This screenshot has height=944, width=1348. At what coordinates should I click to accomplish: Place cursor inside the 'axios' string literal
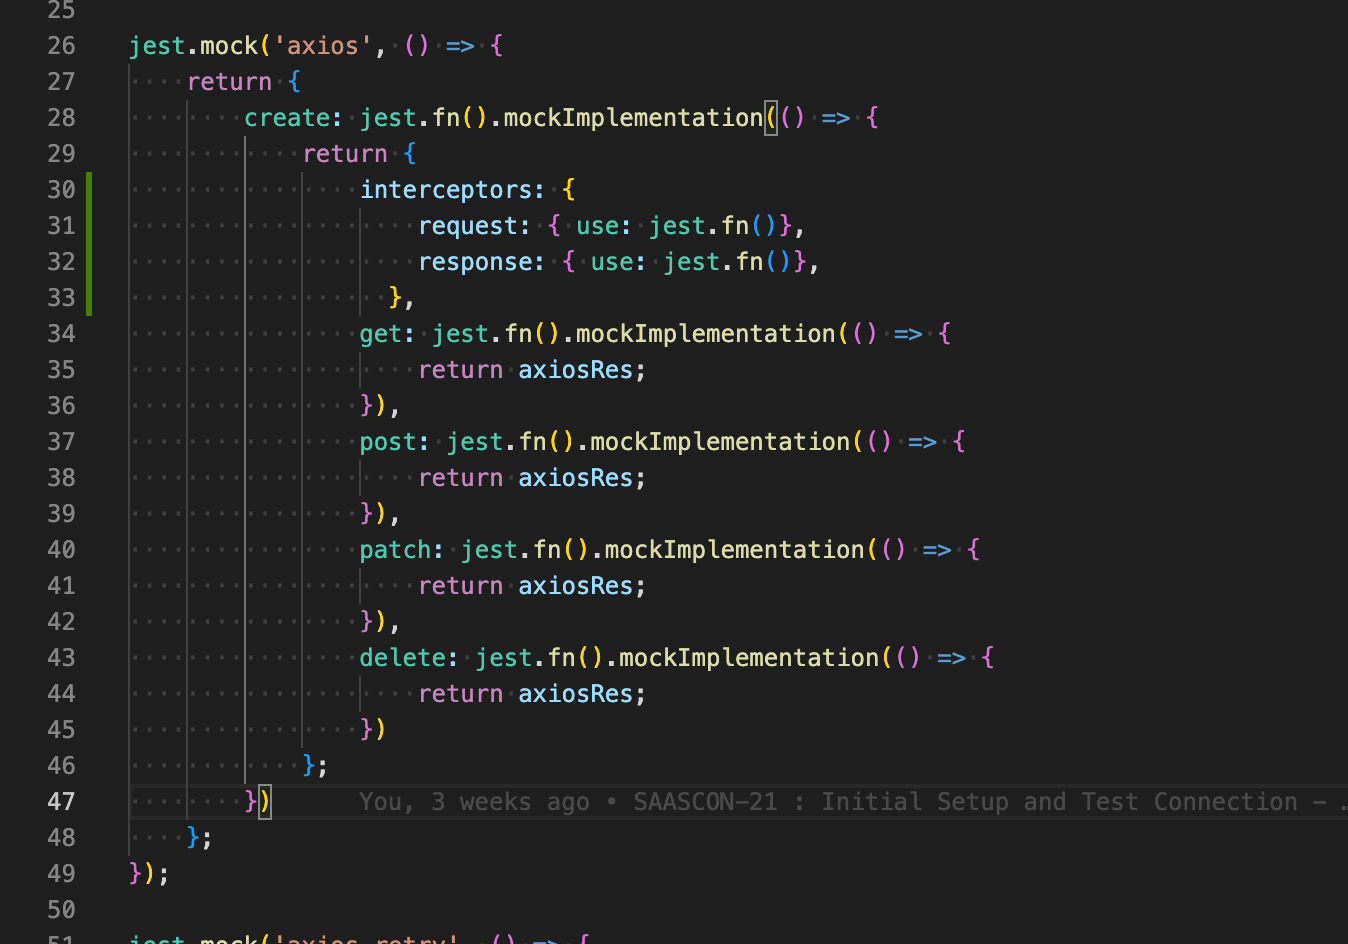pos(320,45)
